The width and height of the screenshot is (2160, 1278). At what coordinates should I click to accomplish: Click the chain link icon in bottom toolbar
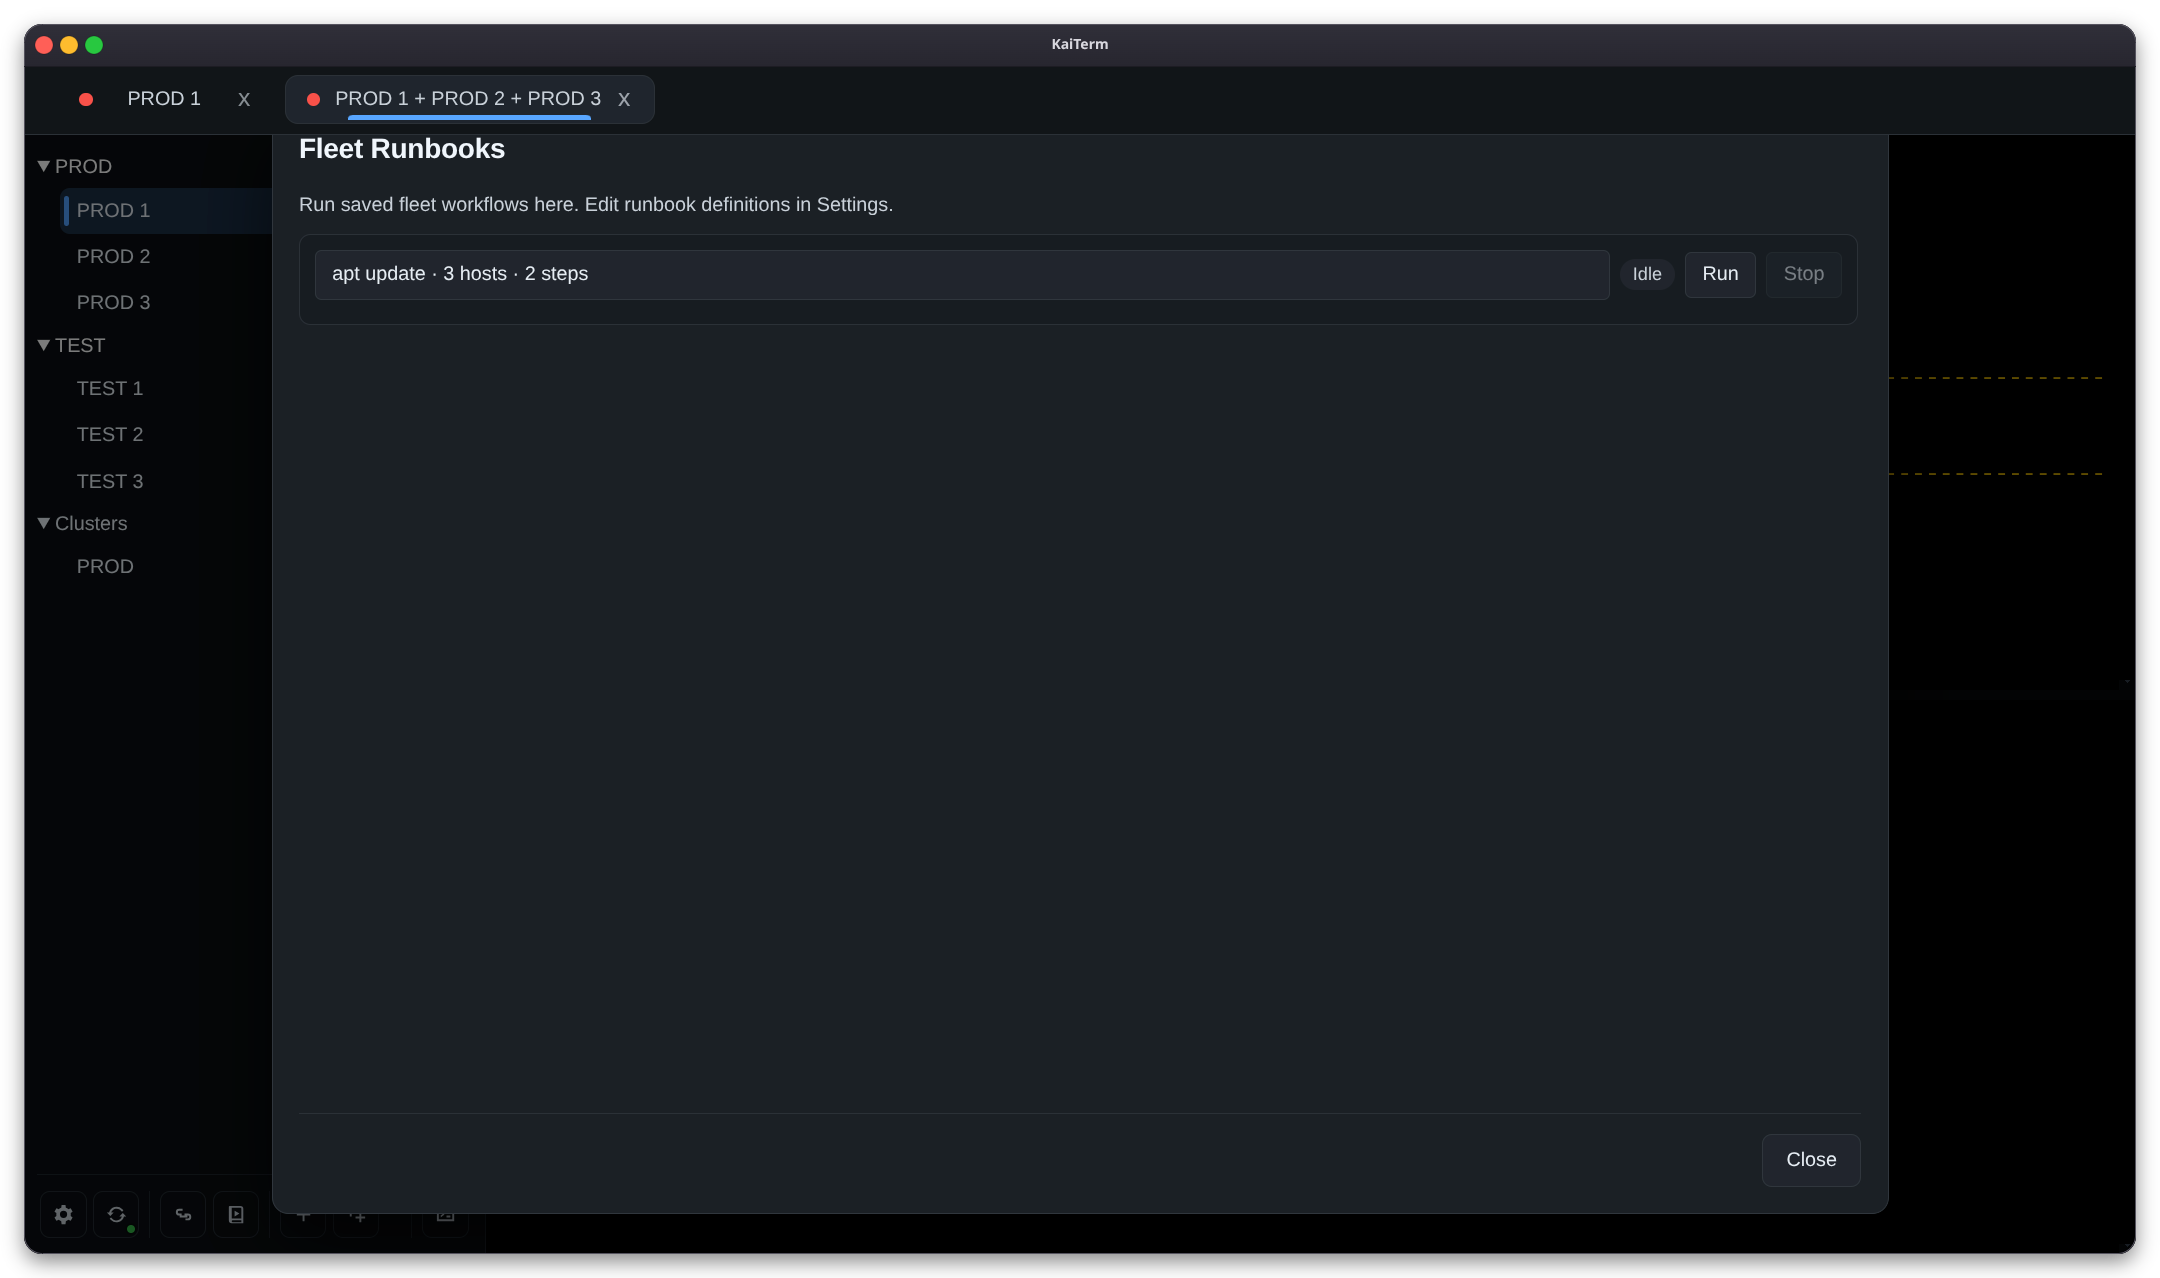coord(183,1214)
